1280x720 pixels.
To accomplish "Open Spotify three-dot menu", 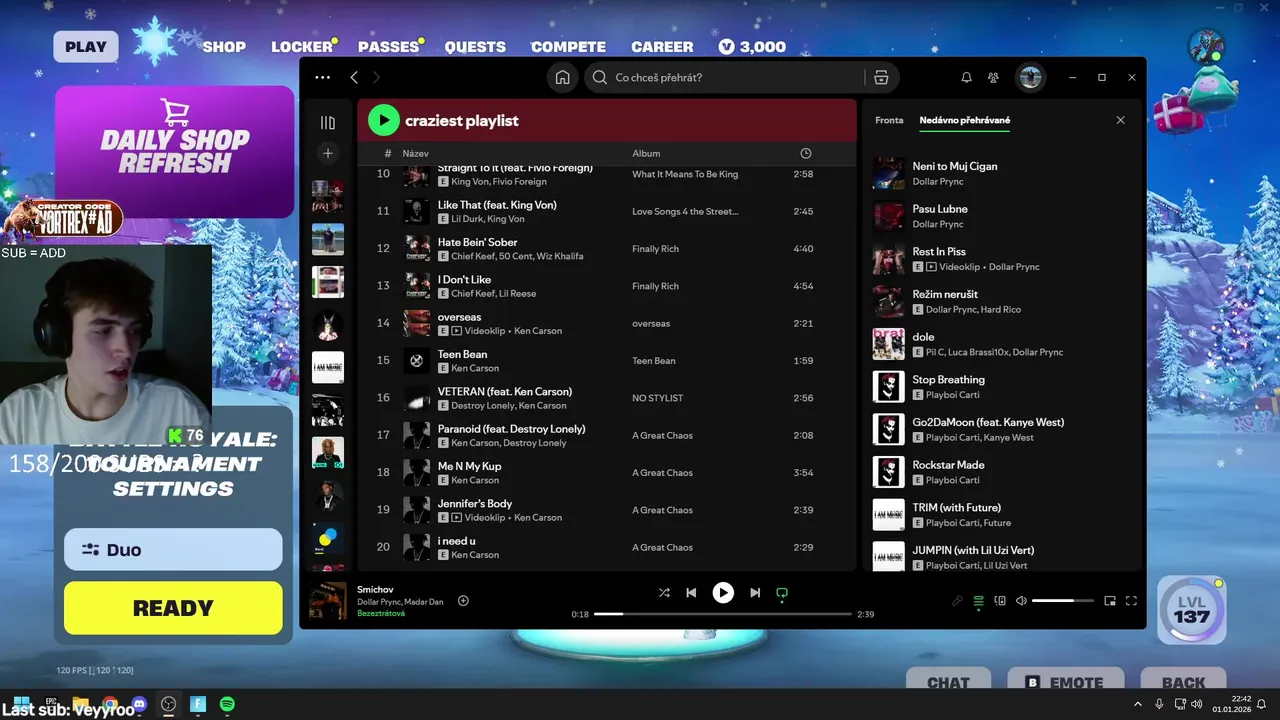I will (x=322, y=77).
